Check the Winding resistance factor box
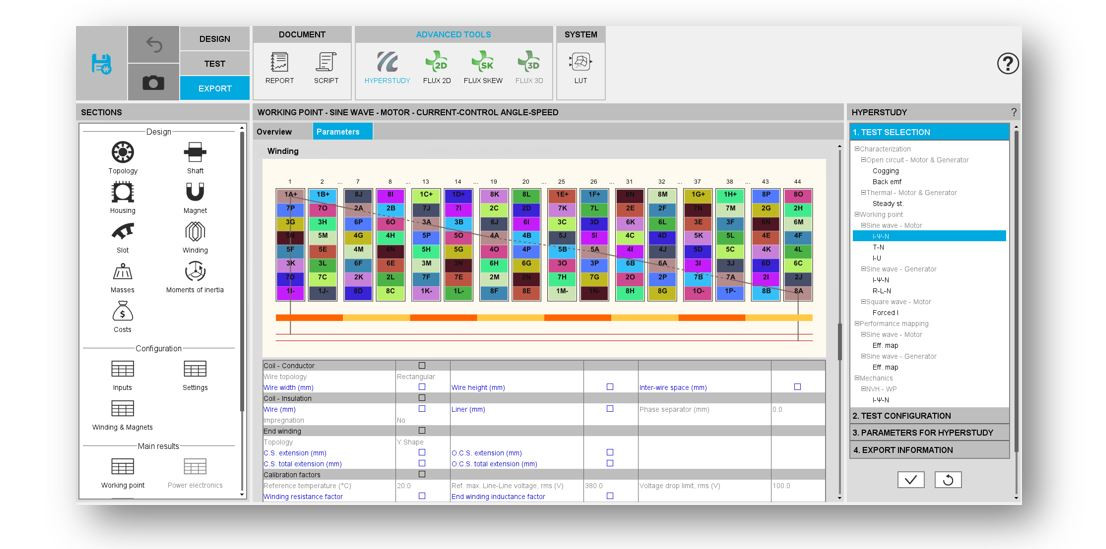Viewport: 1106px width, 549px height. pyautogui.click(x=422, y=496)
